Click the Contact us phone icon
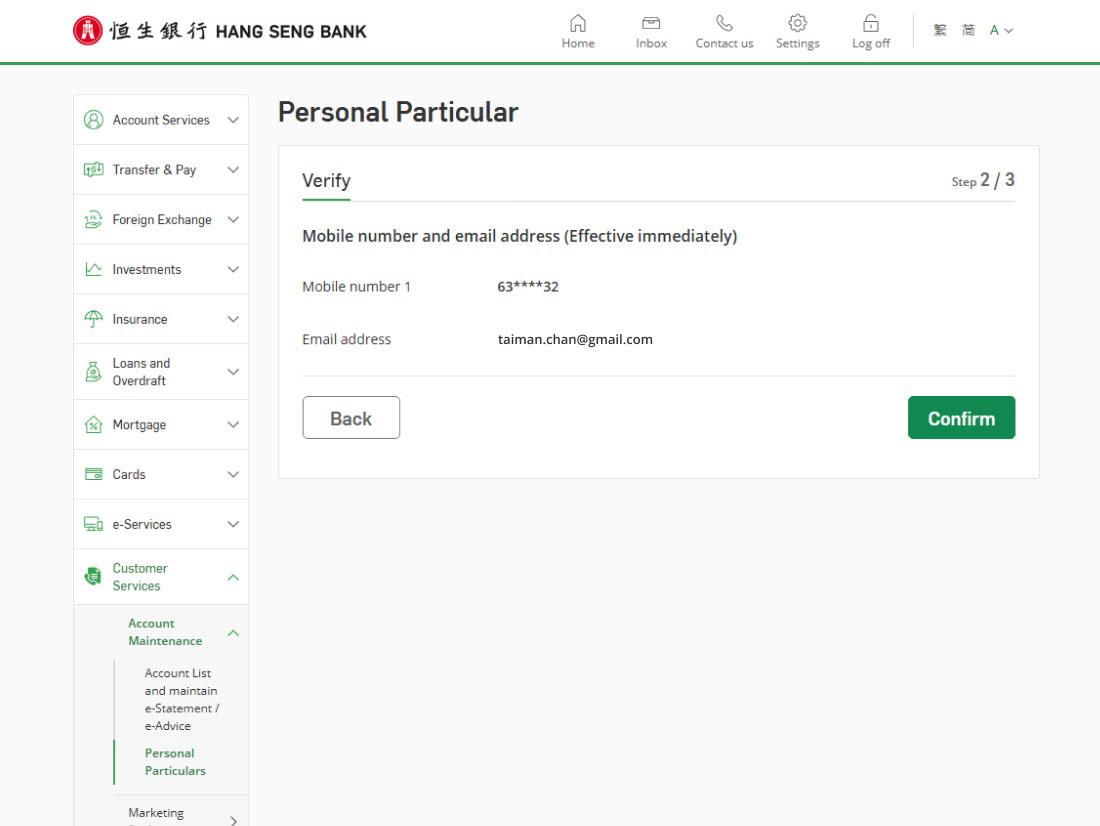 point(724,24)
